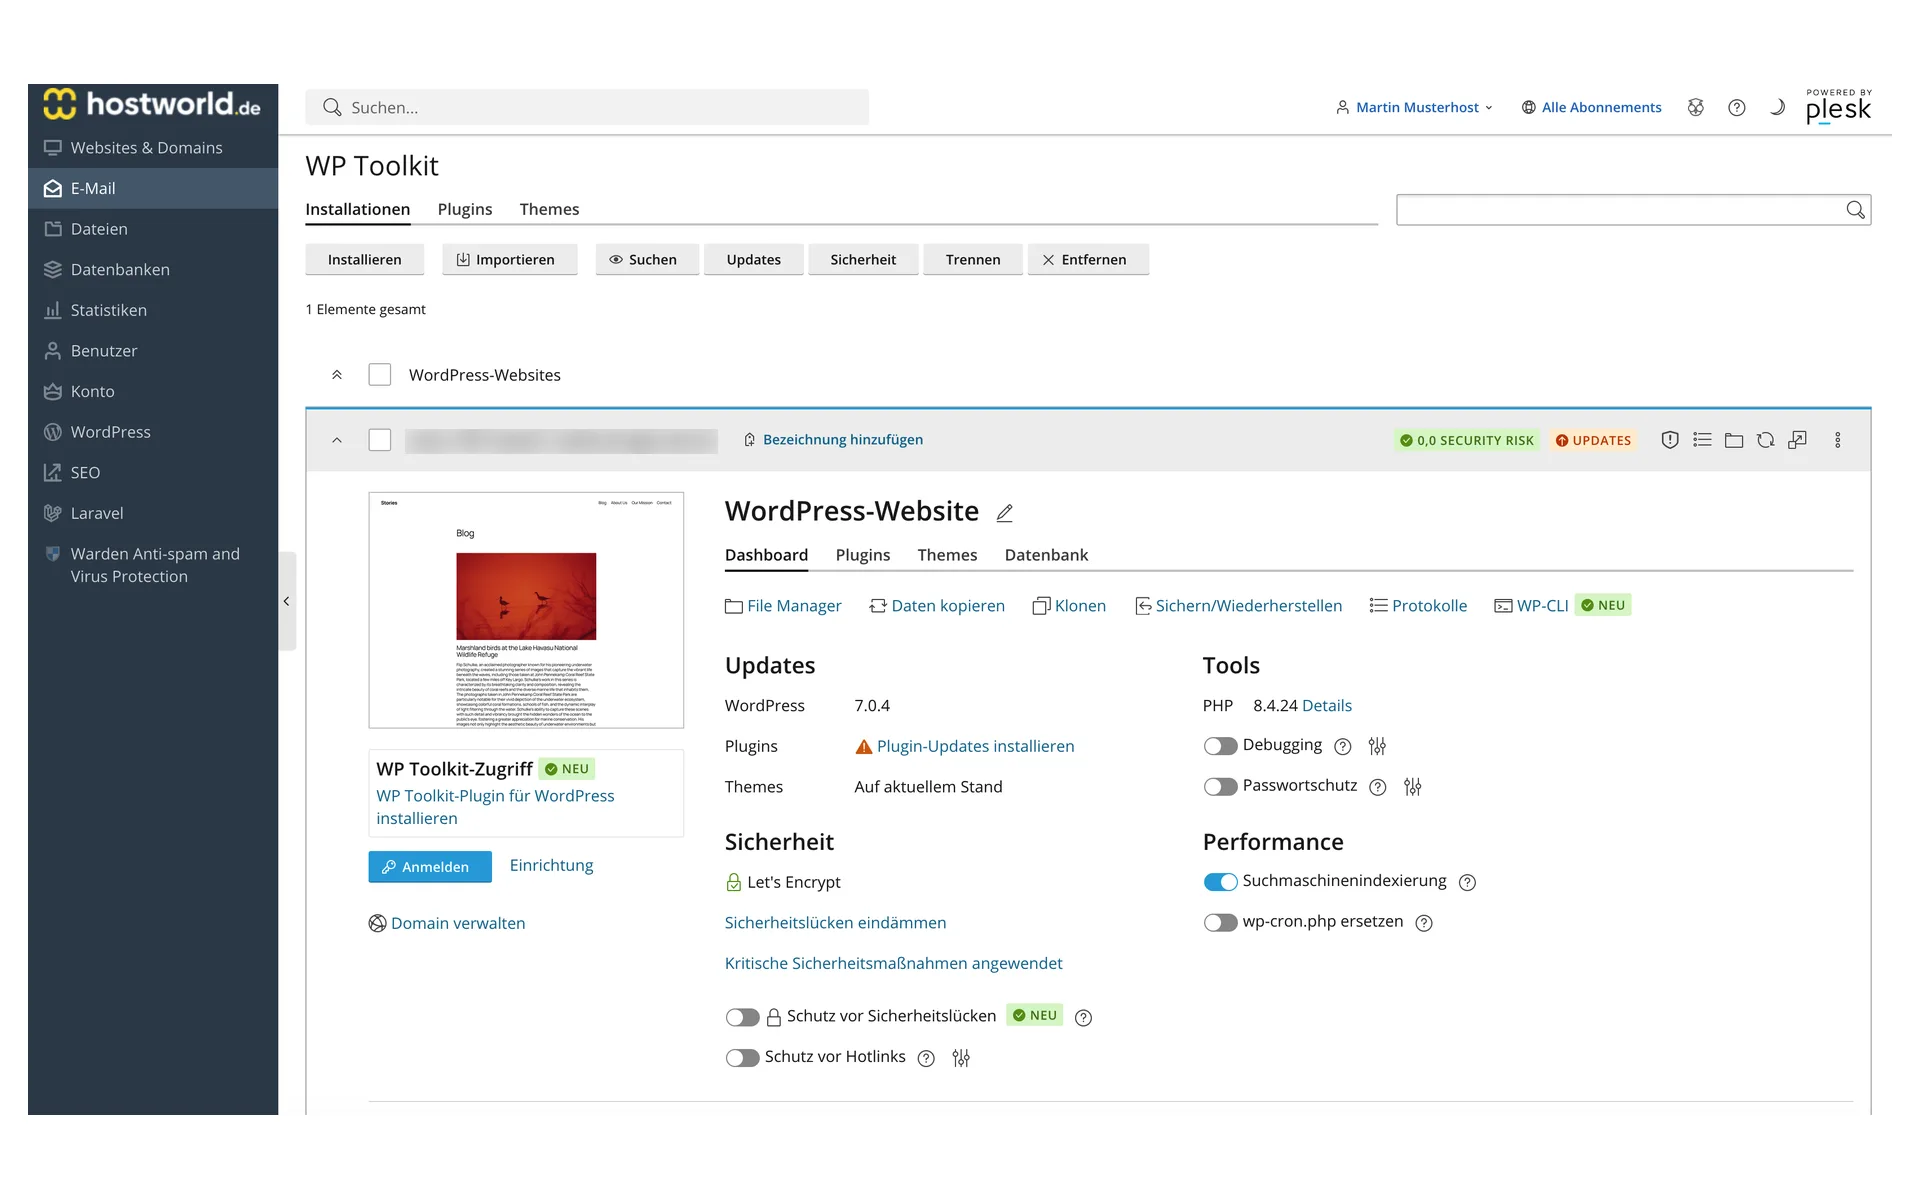Click the website preview thumbnail
Screen dimensions: 1920x1200
point(526,610)
